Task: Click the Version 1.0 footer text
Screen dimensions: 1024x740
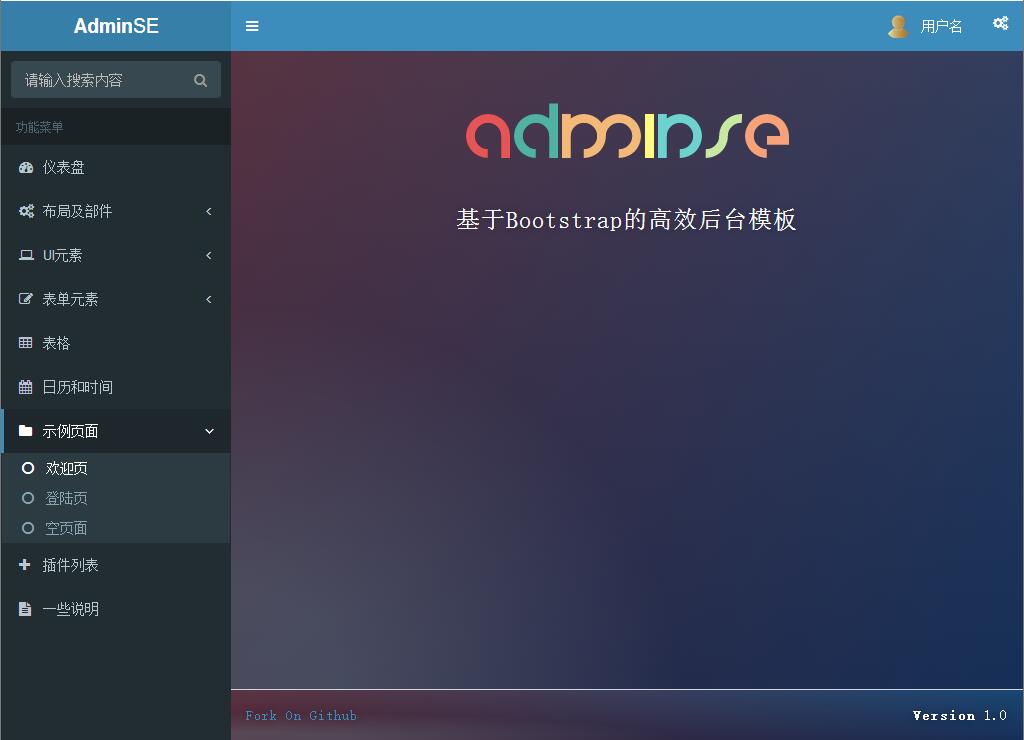Action: (x=959, y=716)
